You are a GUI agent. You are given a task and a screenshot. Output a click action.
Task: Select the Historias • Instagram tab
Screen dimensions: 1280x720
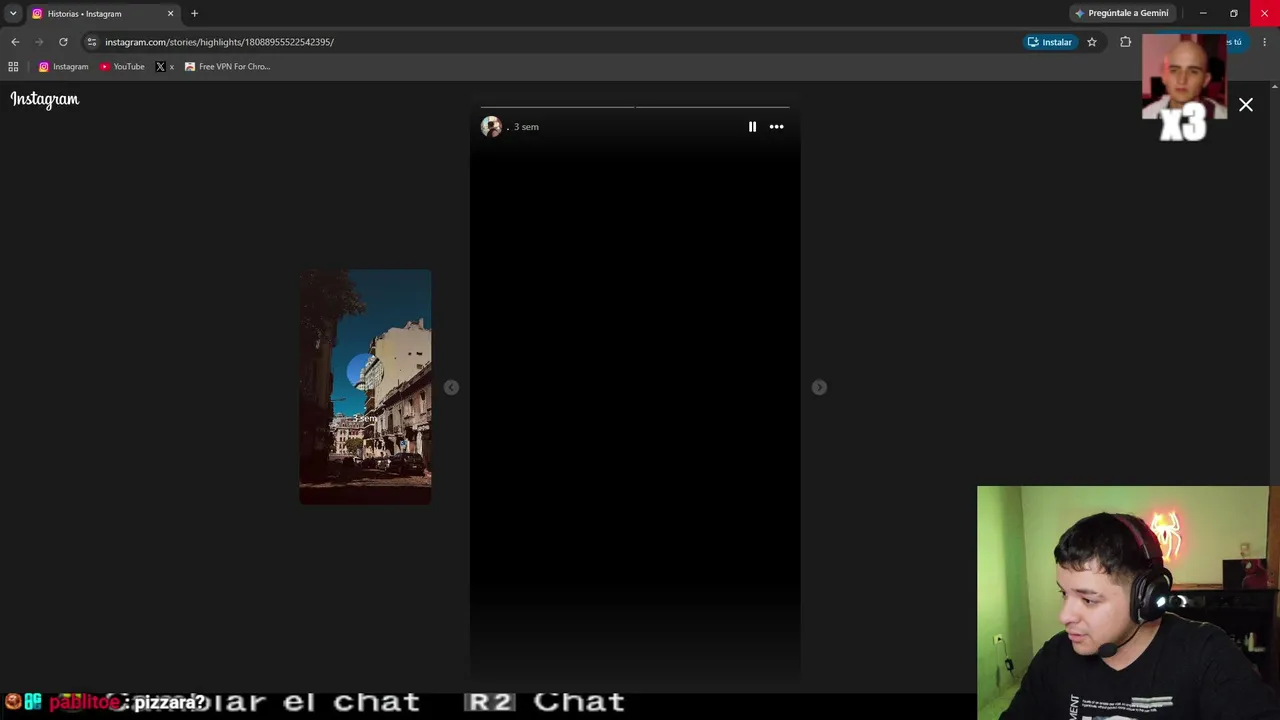tap(104, 14)
